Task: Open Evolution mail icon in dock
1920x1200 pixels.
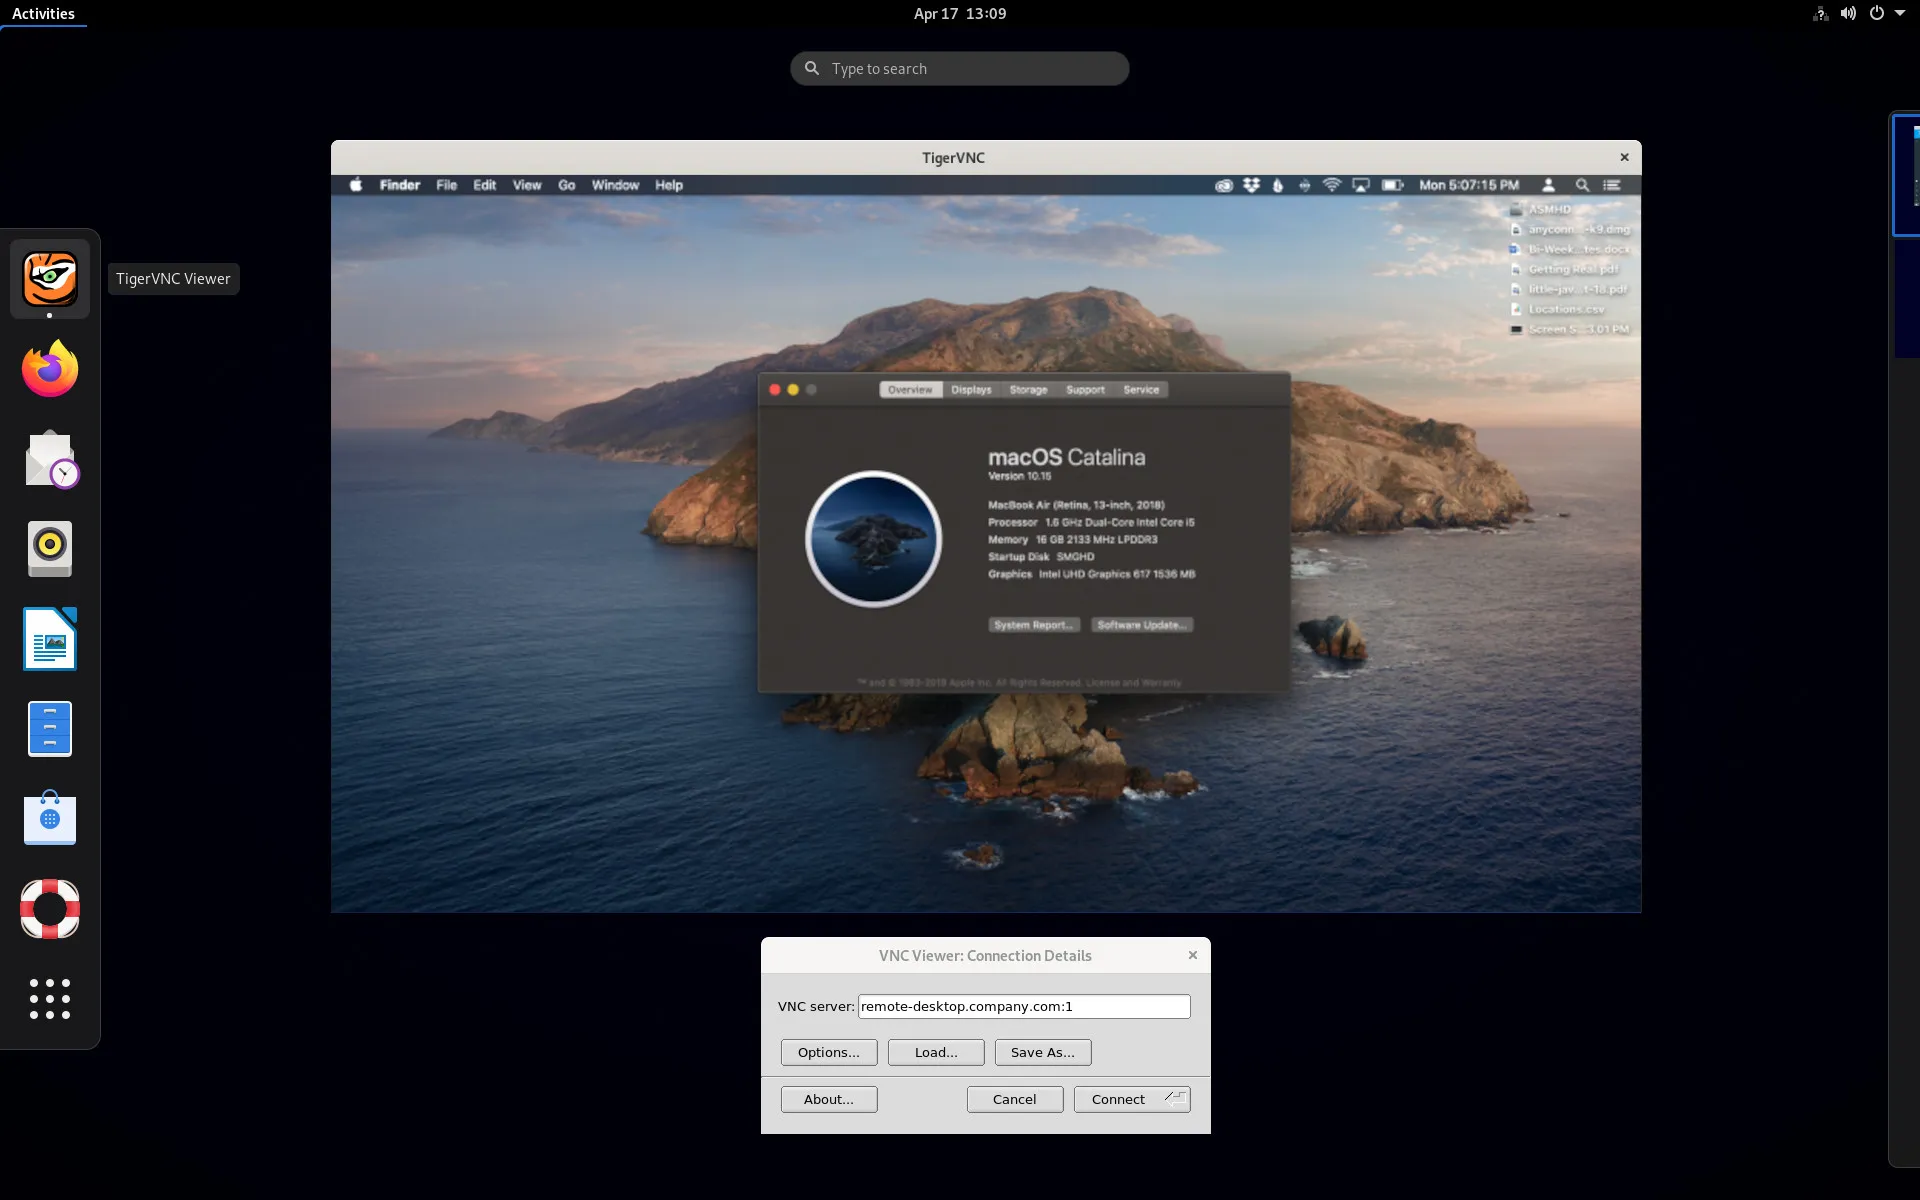Action: click(50, 459)
